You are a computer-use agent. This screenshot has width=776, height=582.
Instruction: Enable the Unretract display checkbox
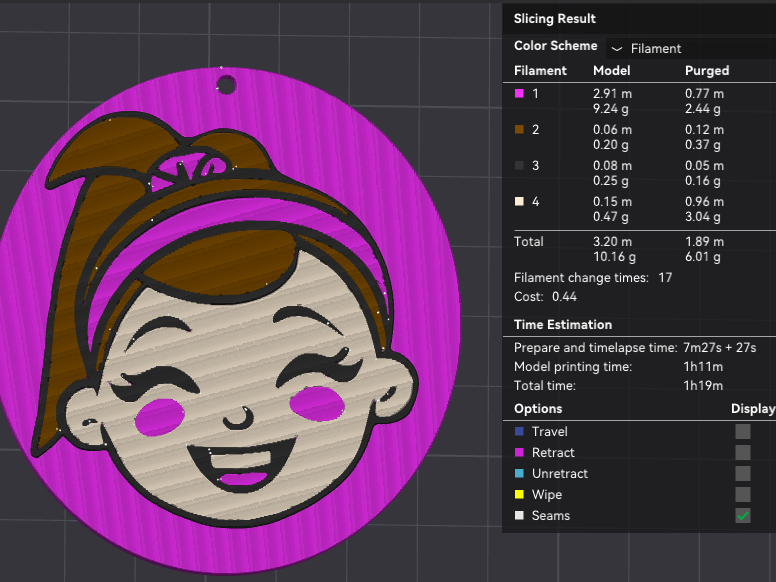click(x=742, y=474)
